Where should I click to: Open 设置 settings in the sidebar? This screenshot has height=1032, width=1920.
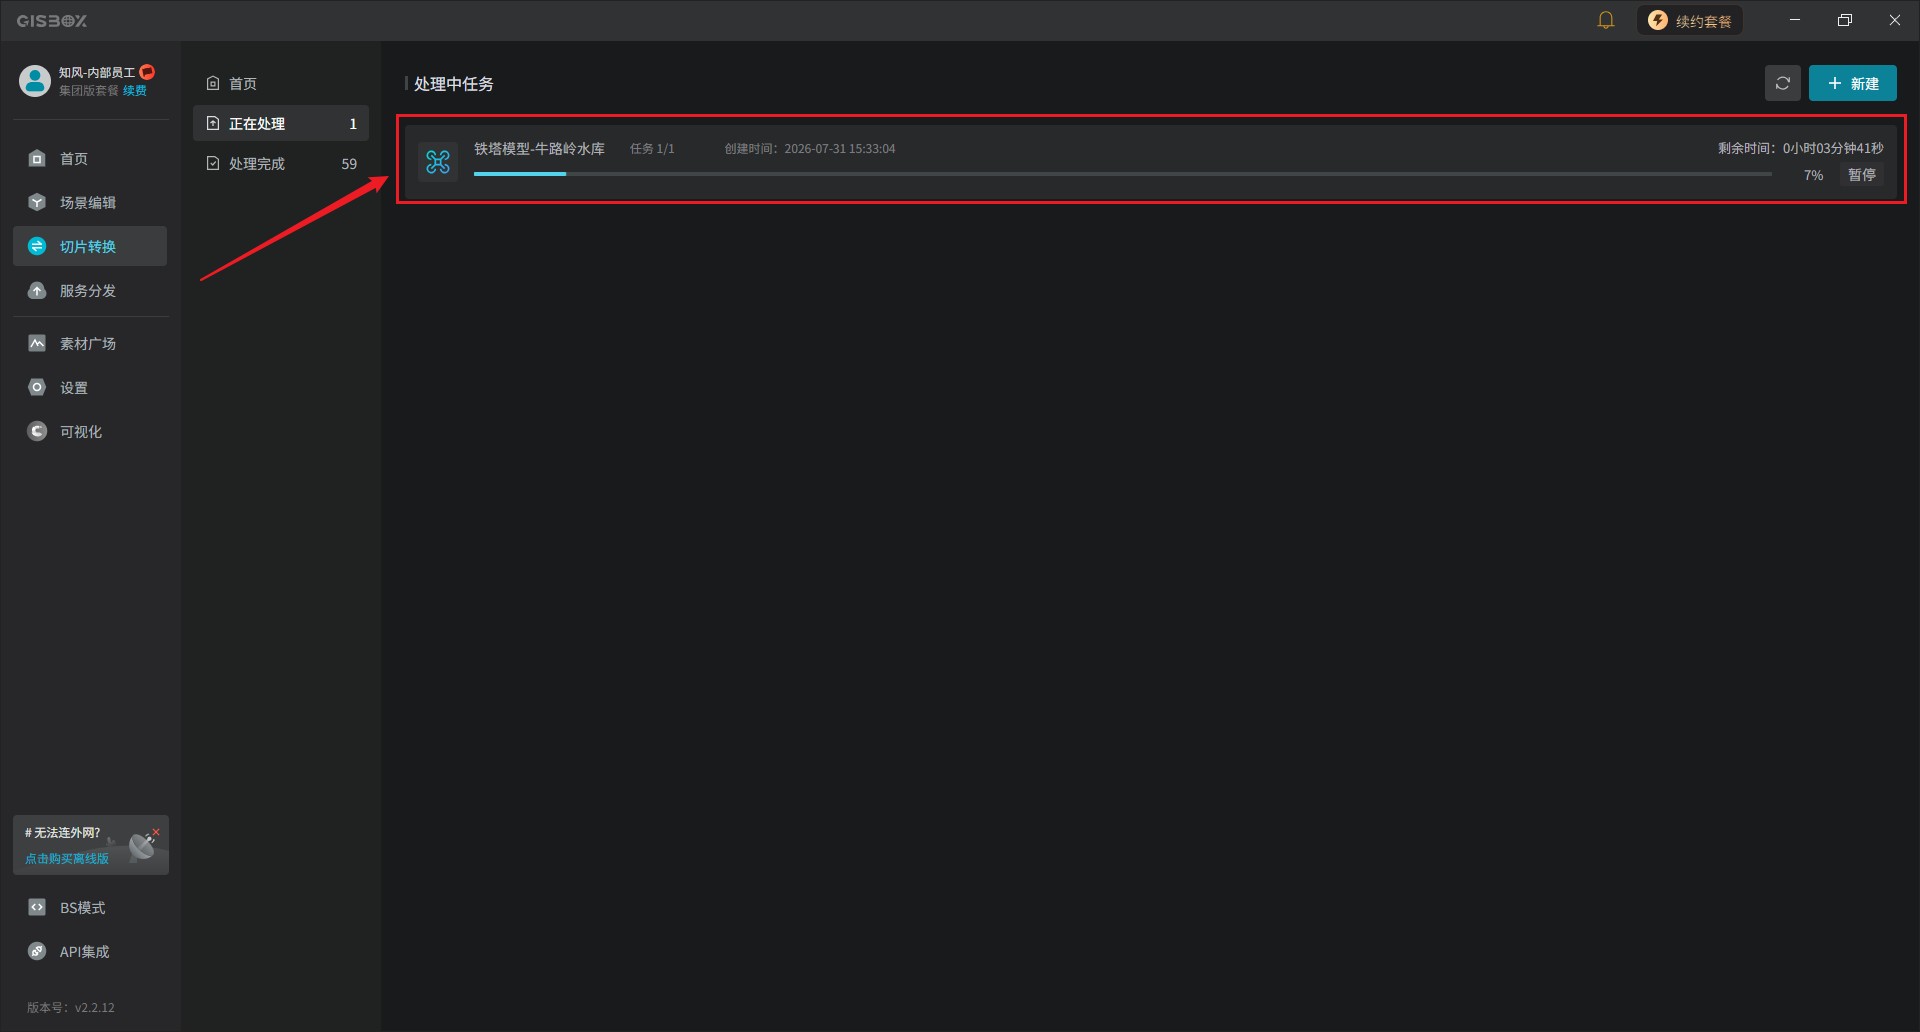point(90,387)
